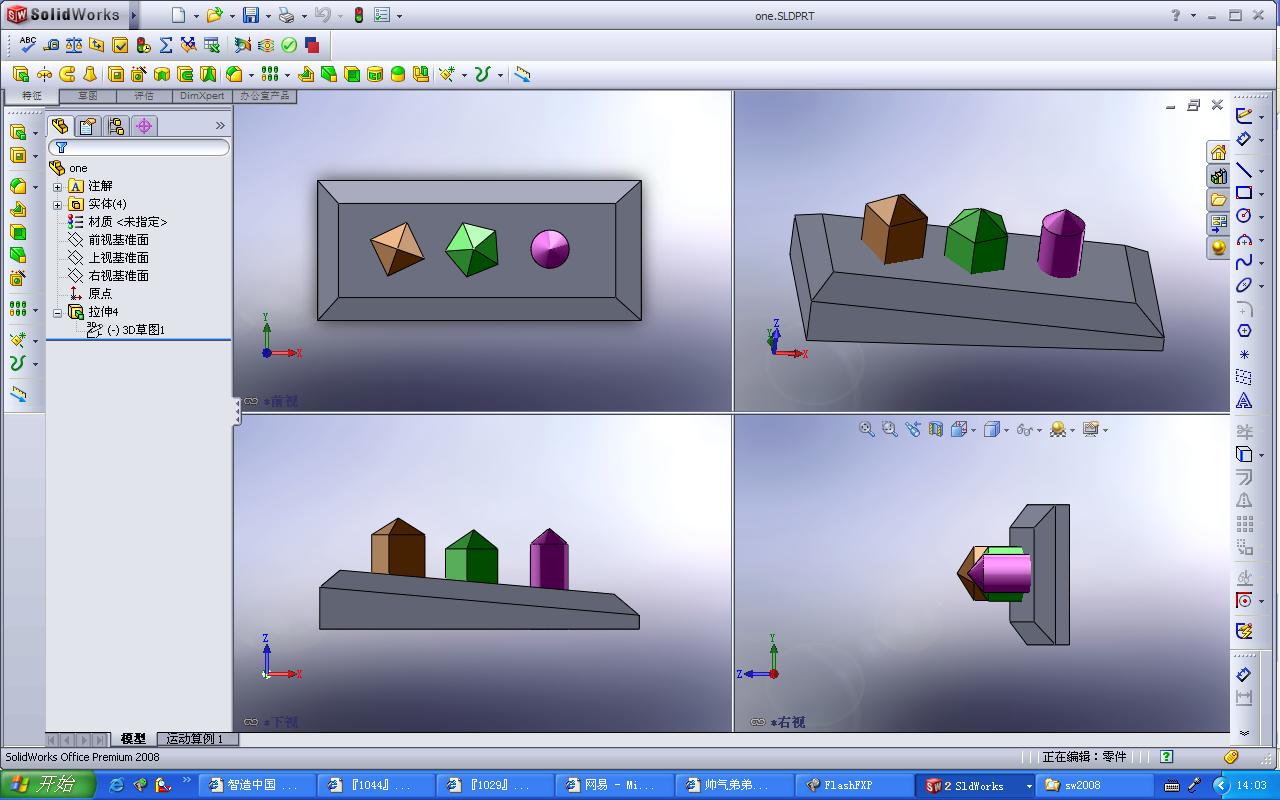This screenshot has height=800, width=1280.
Task: Open the View Orientation dropdown arrow
Action: (974, 430)
